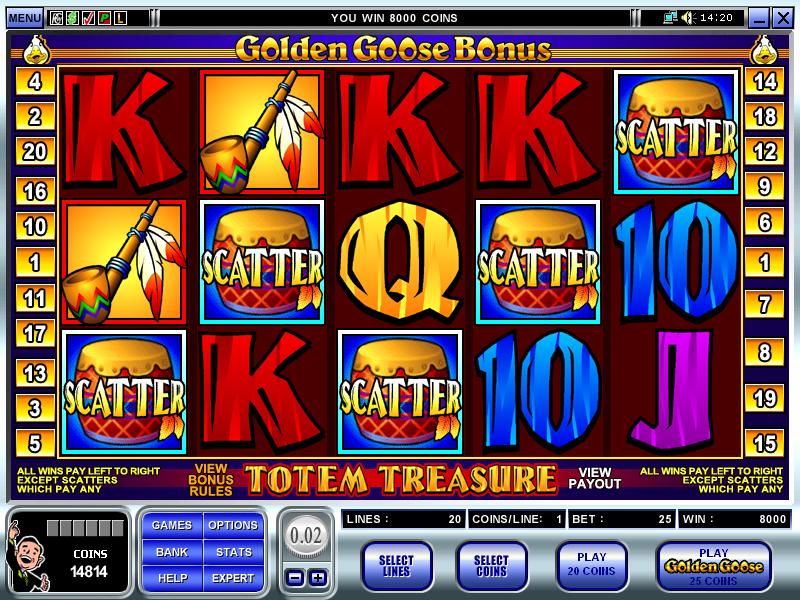Click the yellow L icon
The height and width of the screenshot is (600, 800).
[120, 18]
